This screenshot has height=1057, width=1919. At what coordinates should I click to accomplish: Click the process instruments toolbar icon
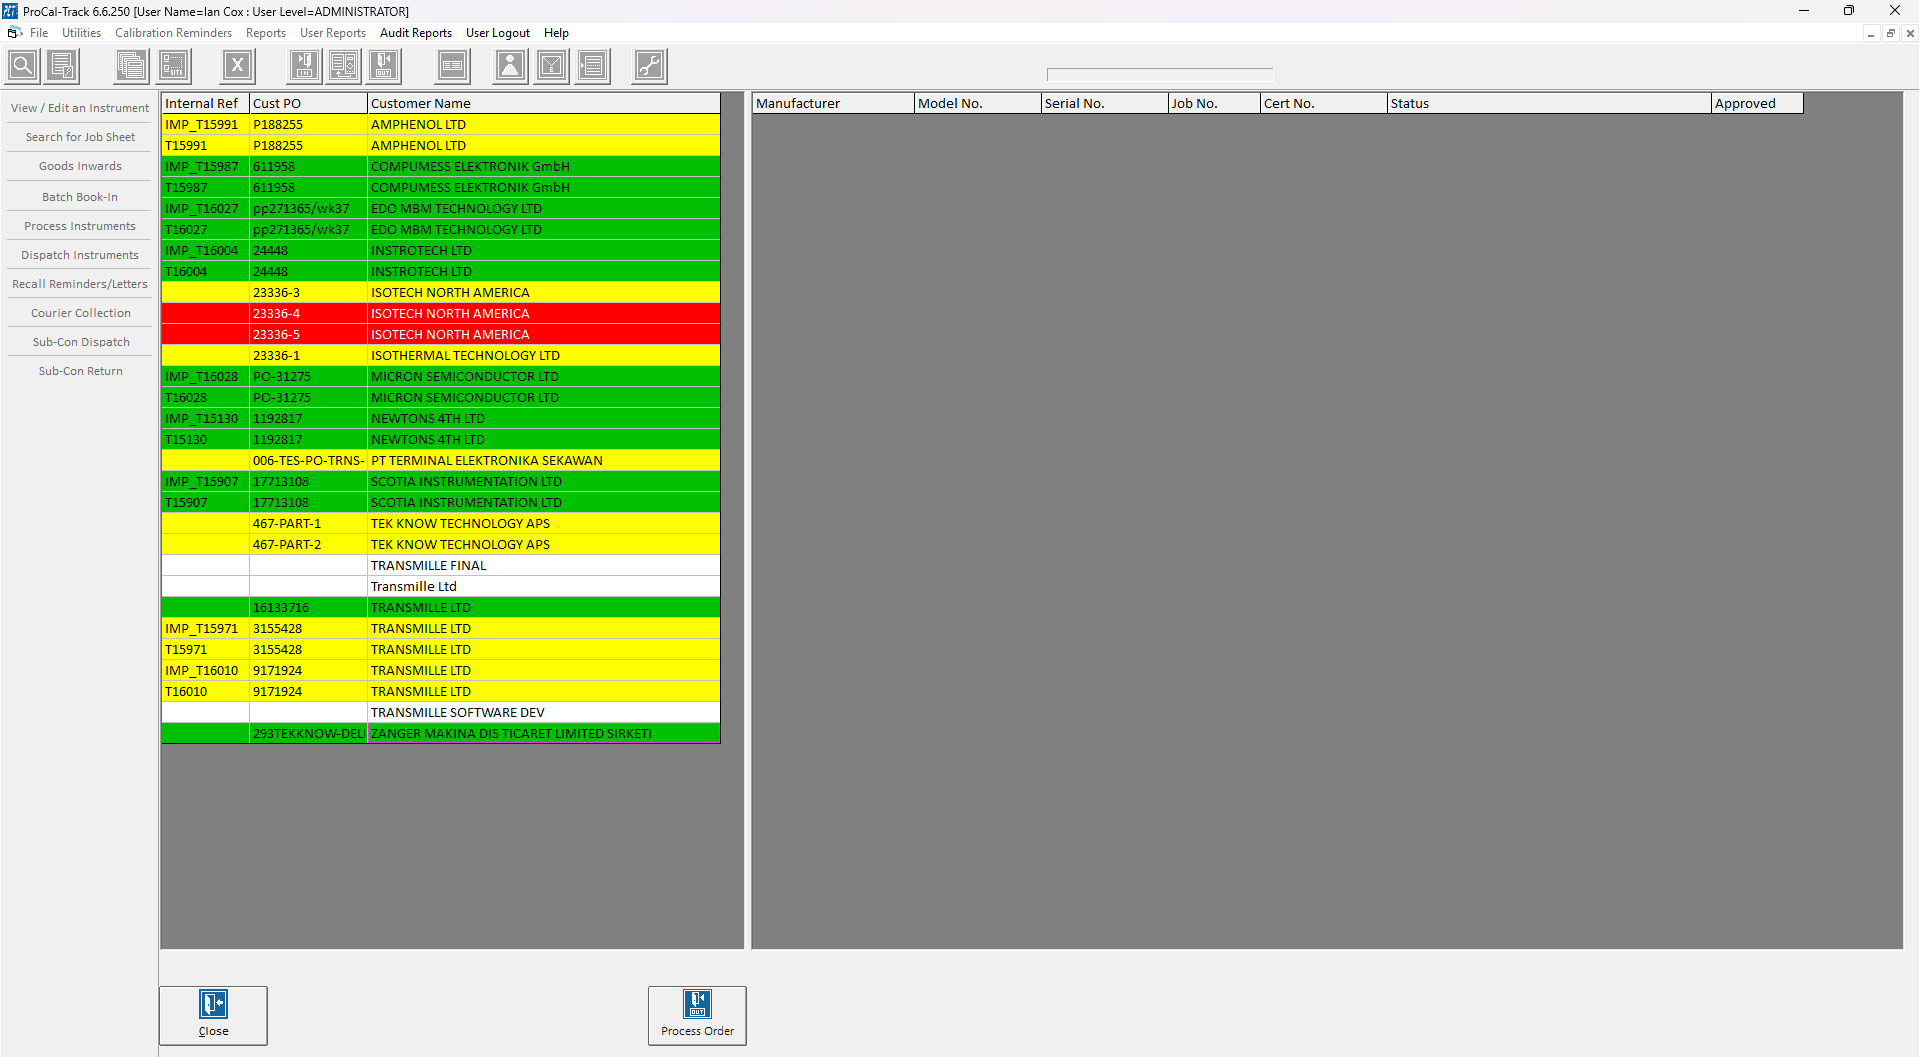coord(344,66)
